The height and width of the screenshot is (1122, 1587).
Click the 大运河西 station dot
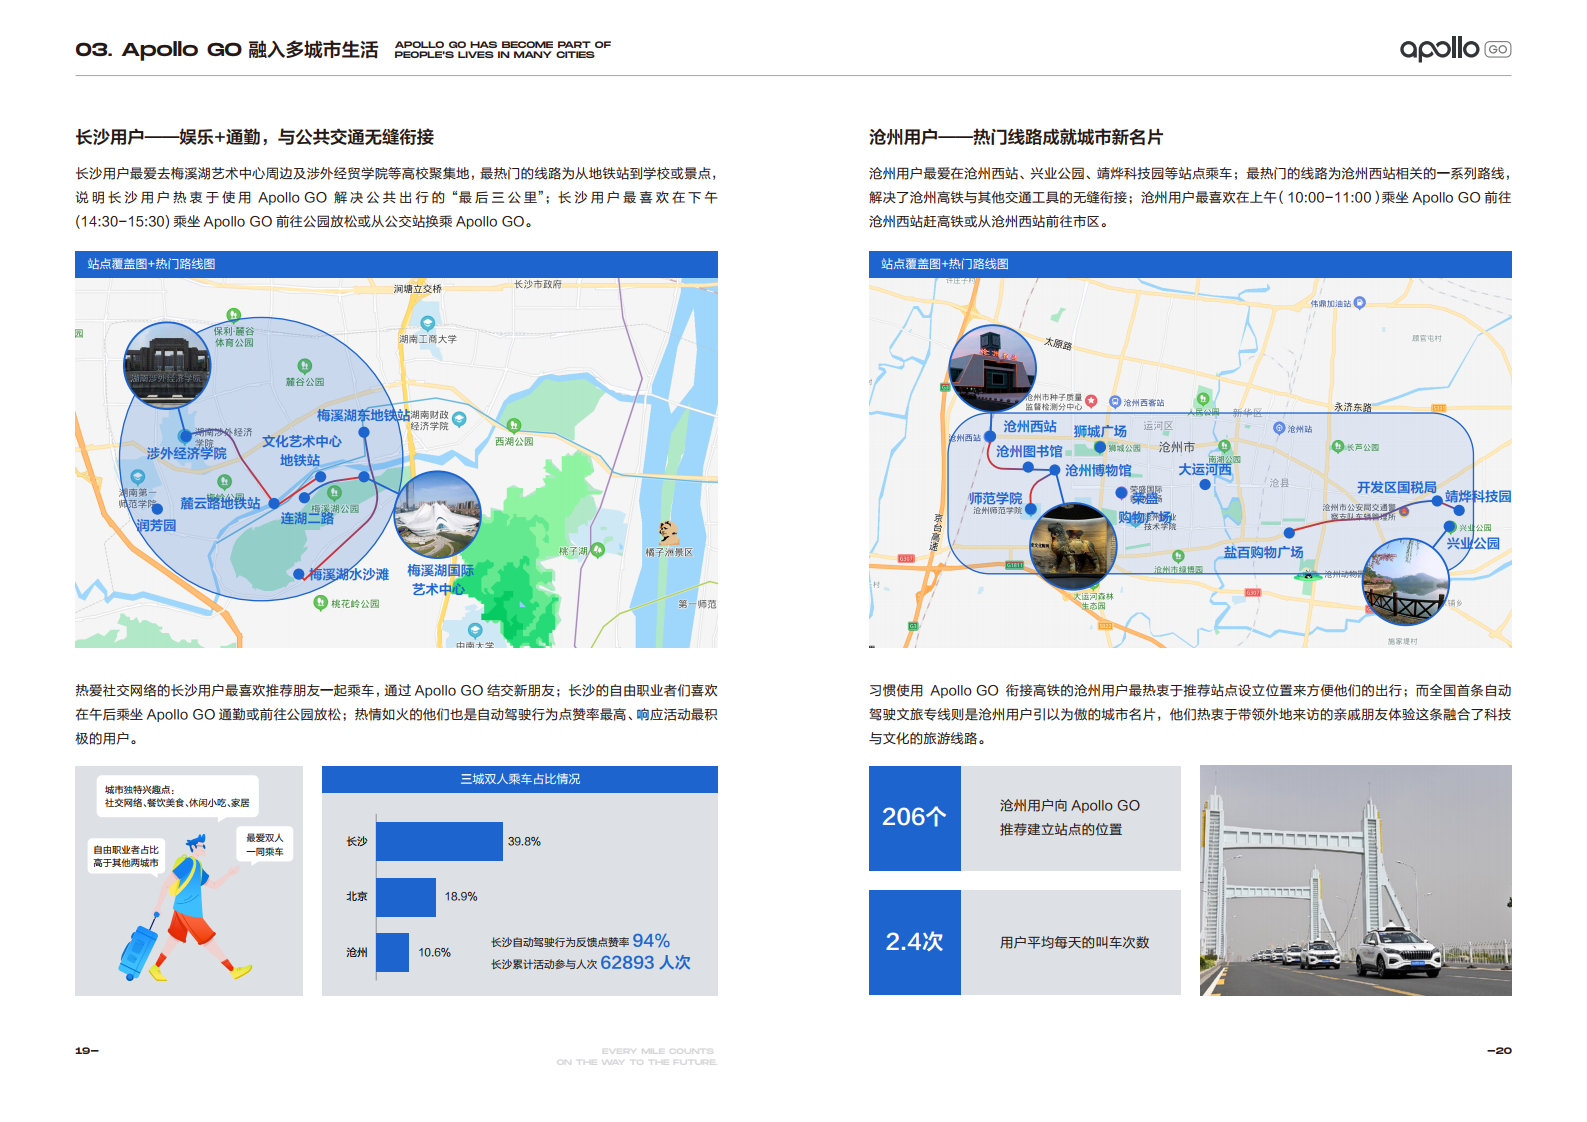click(1205, 484)
